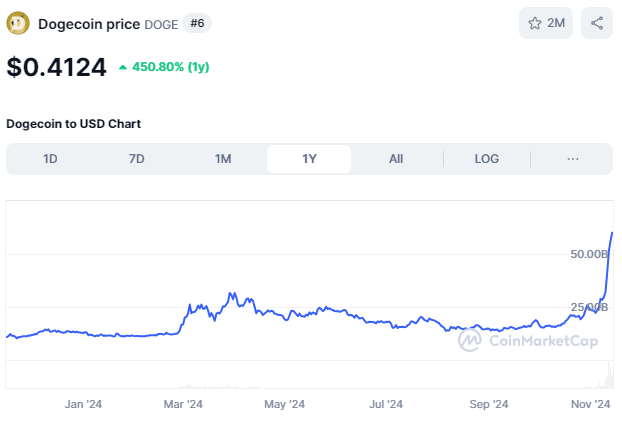Click the Jul '24 axis label
This screenshot has width=622, height=428.
pos(386,404)
